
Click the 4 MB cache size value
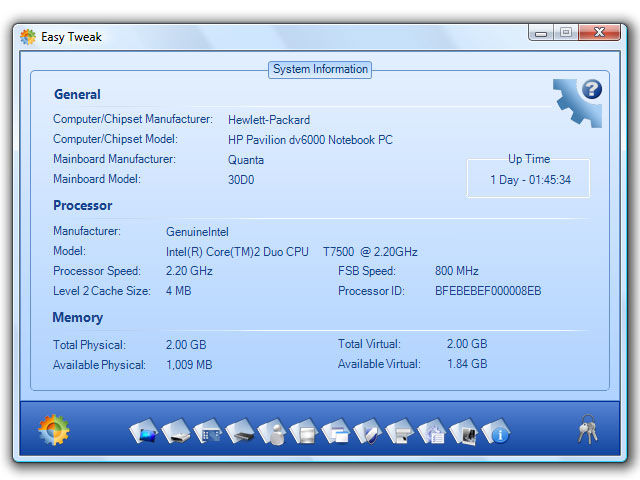(178, 291)
